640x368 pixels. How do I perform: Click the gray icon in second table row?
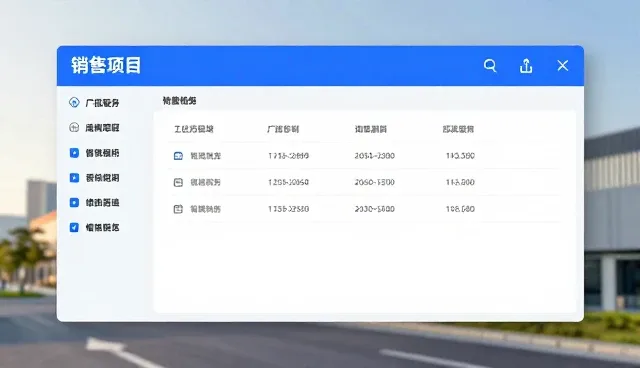(x=178, y=182)
